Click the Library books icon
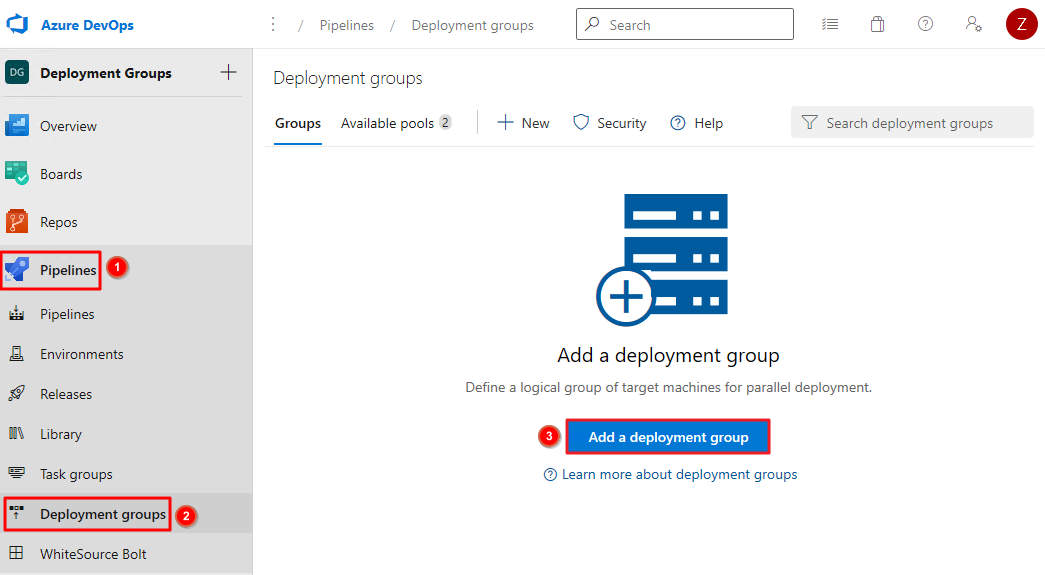Viewport: 1045px width, 575px height. pos(17,433)
